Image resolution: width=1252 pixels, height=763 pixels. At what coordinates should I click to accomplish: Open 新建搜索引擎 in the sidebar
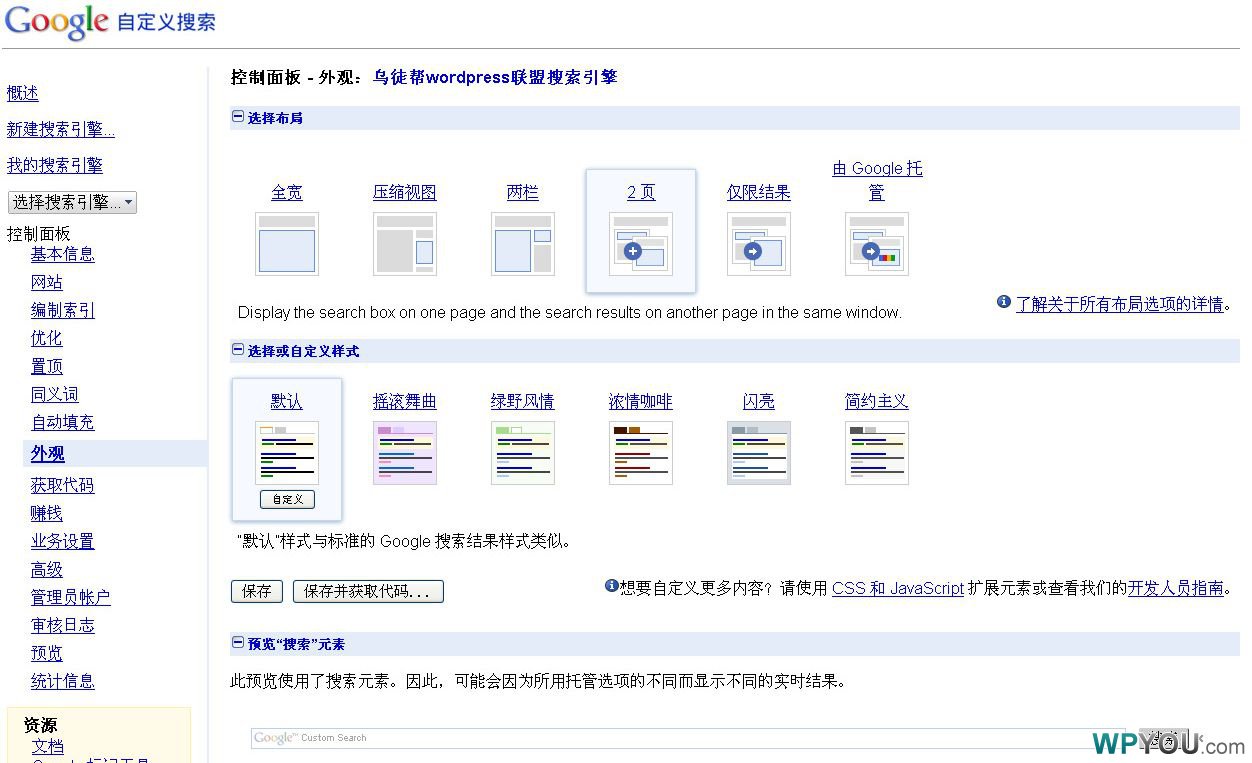(x=61, y=129)
